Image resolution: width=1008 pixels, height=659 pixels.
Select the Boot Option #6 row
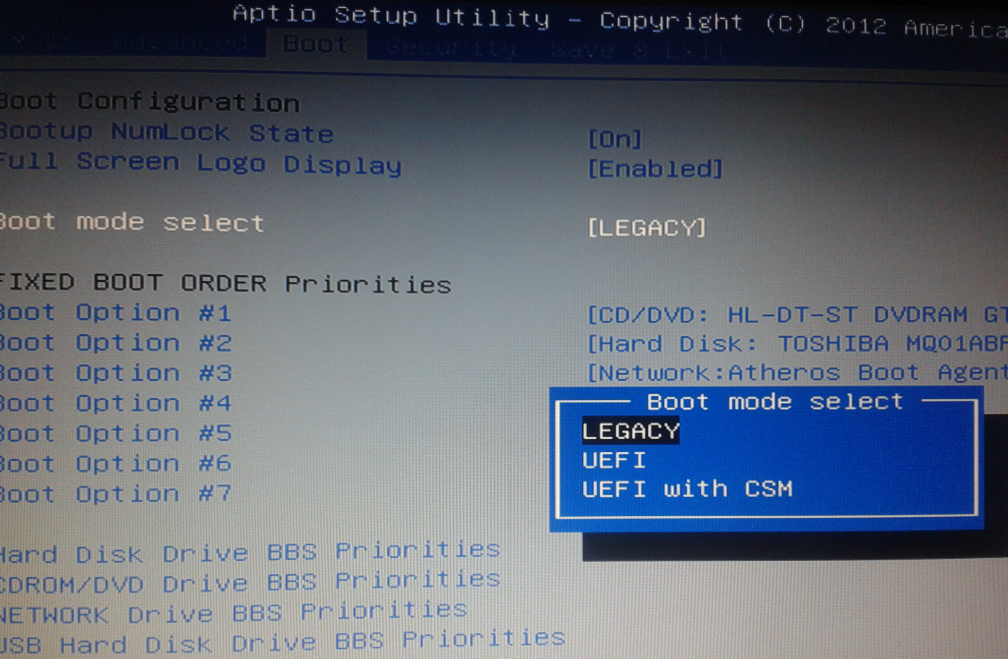tap(115, 463)
